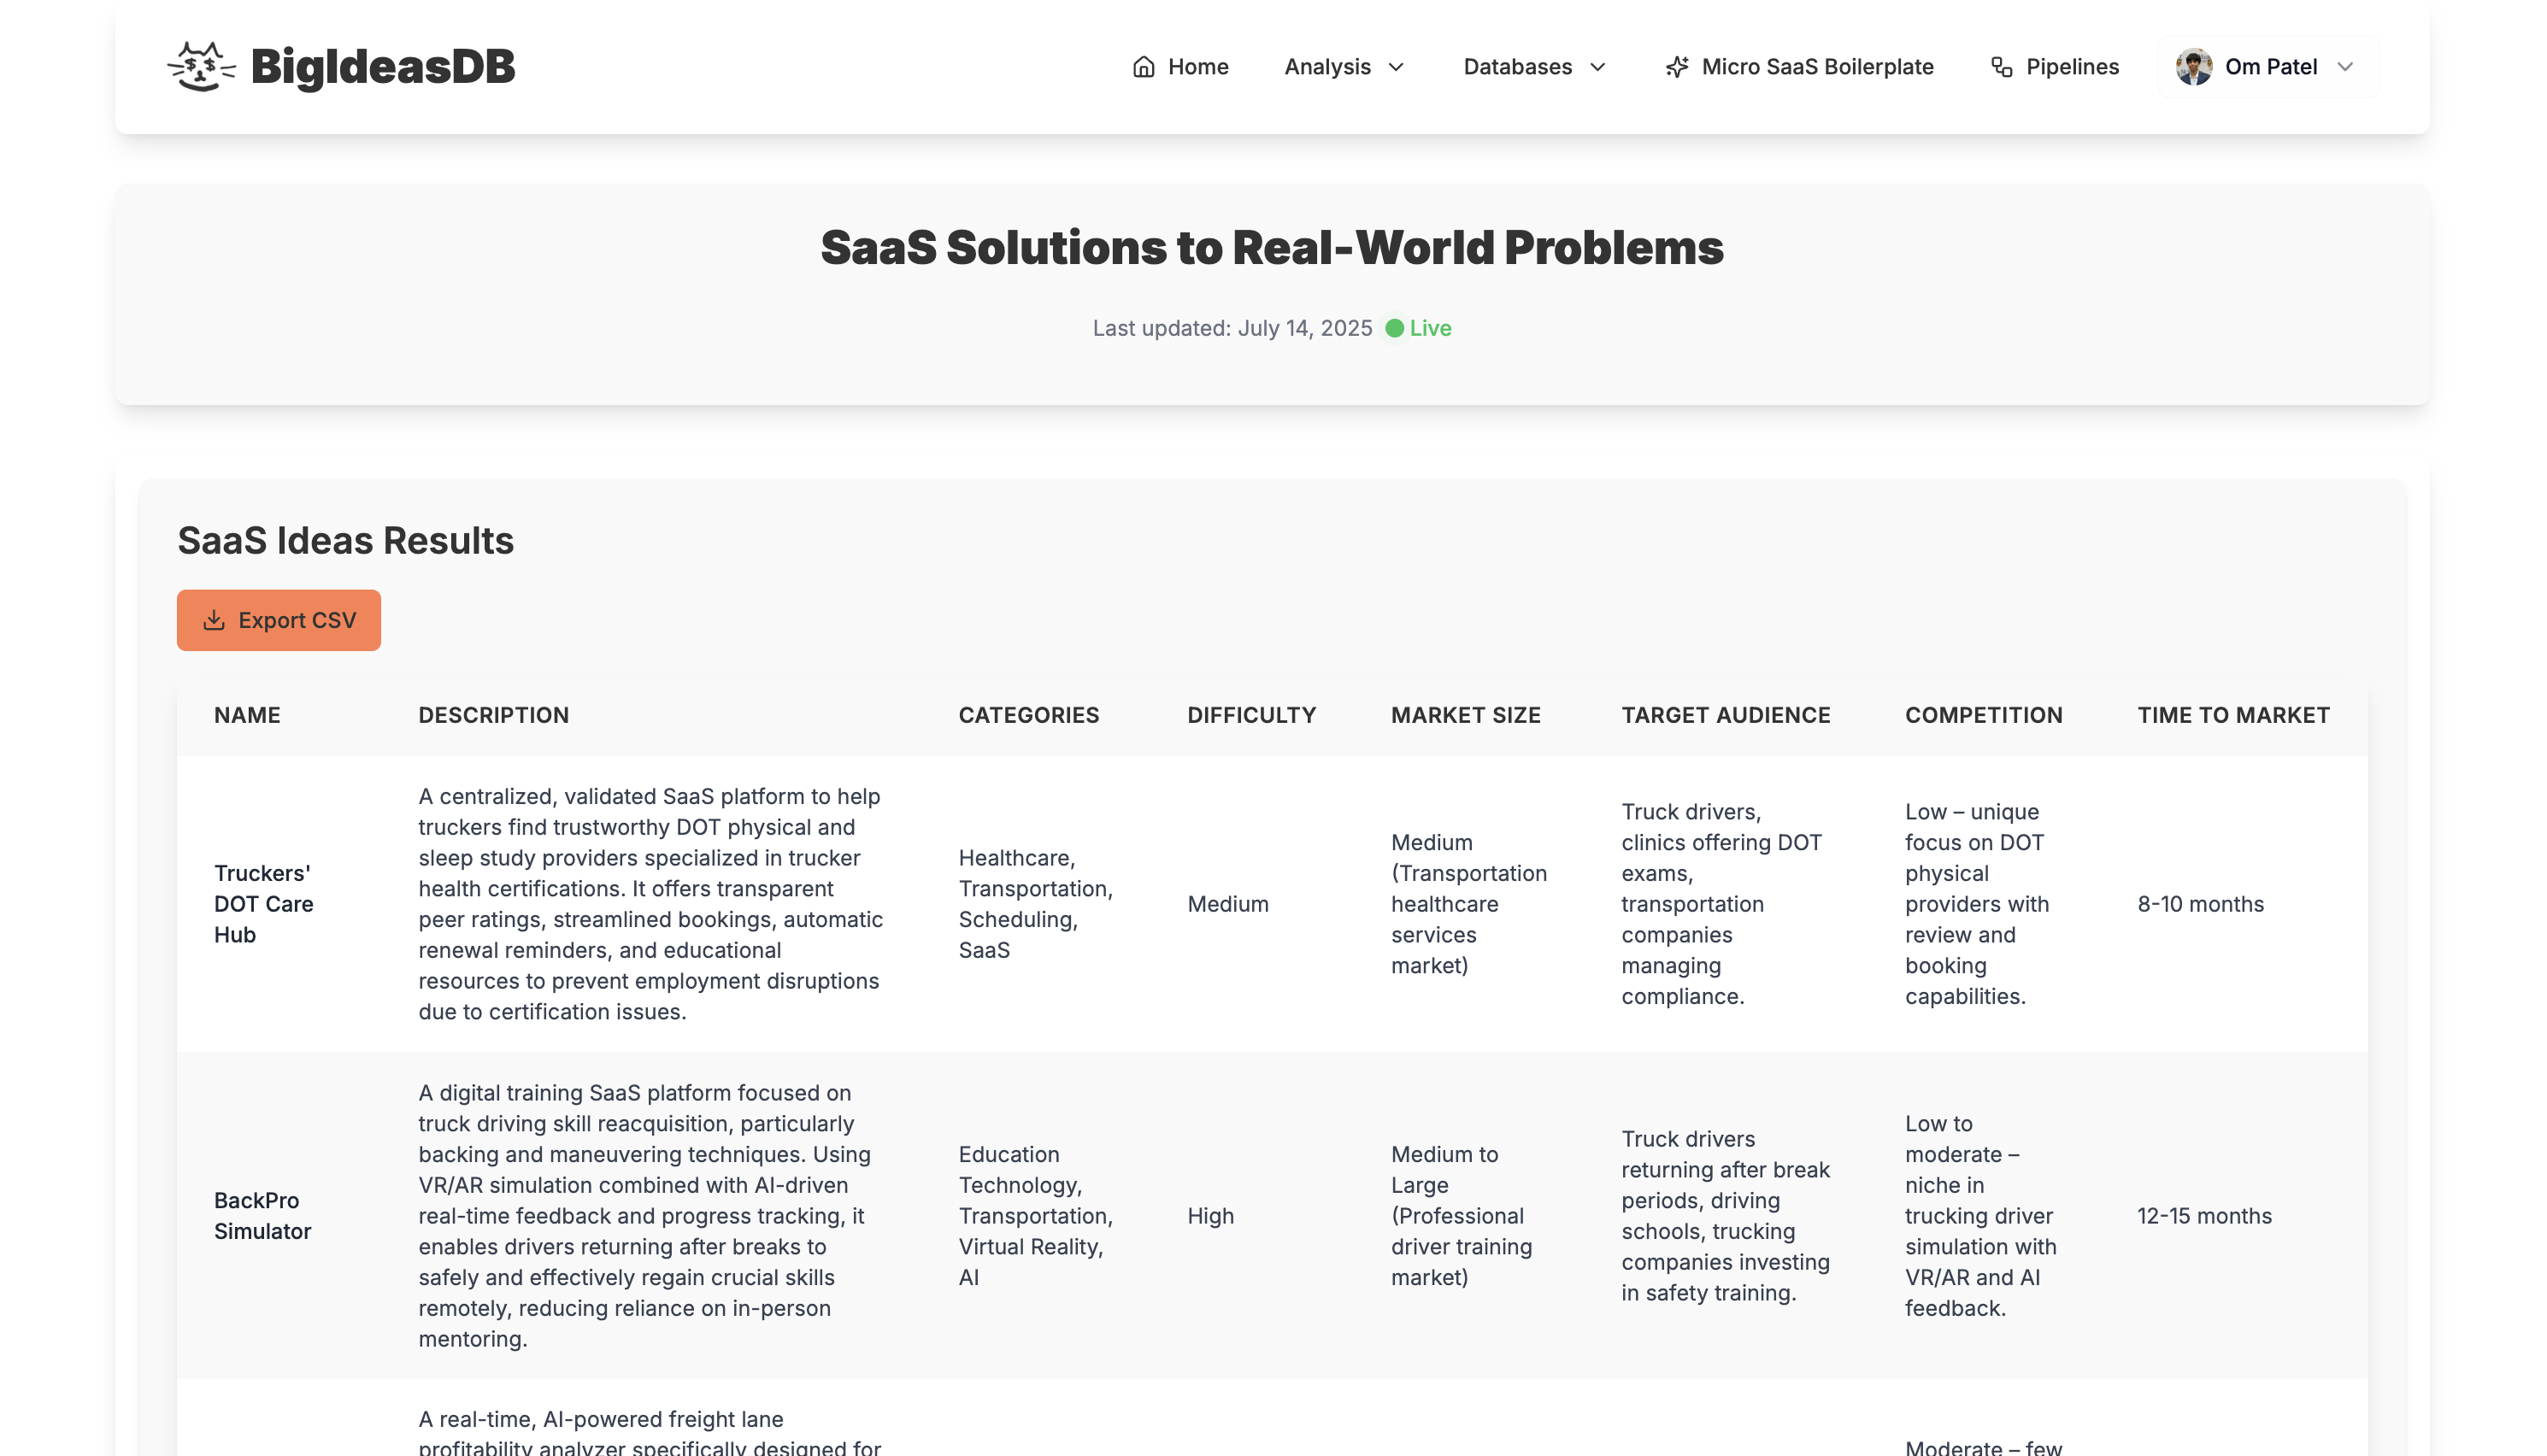Click the High difficulty cell
Screen dimensions: 2547x1456
coord(1210,1216)
